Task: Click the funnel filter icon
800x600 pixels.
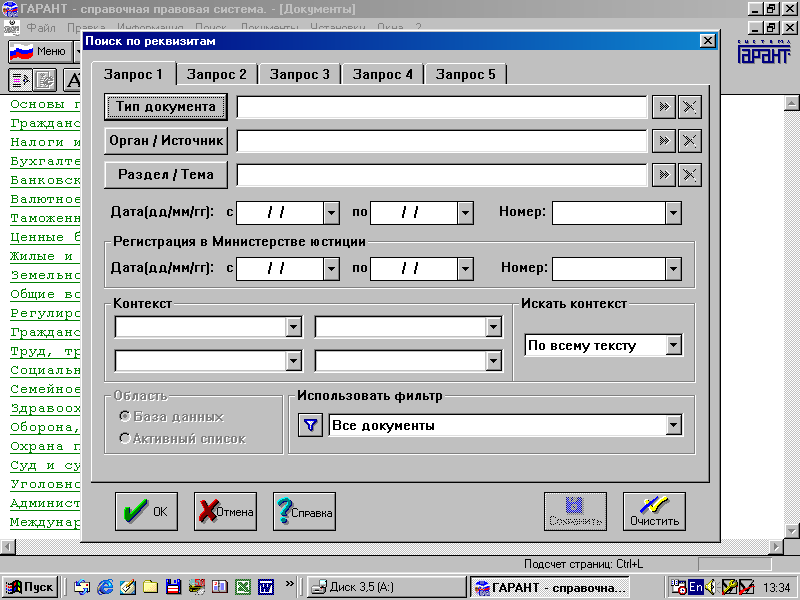Action: [310, 425]
